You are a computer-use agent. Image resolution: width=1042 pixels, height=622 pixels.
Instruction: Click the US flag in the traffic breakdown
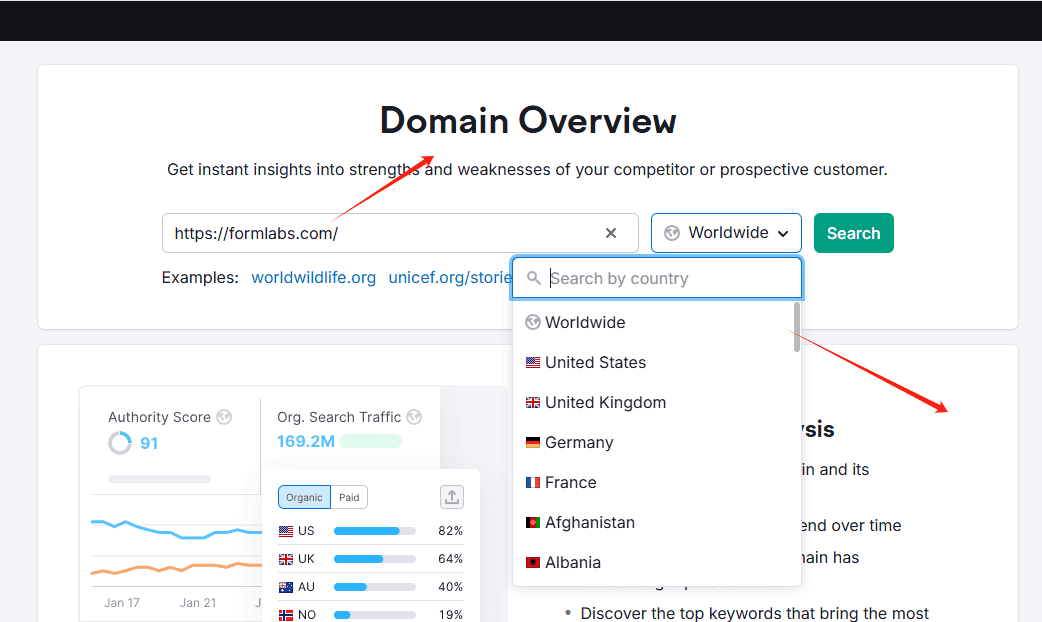(x=286, y=531)
